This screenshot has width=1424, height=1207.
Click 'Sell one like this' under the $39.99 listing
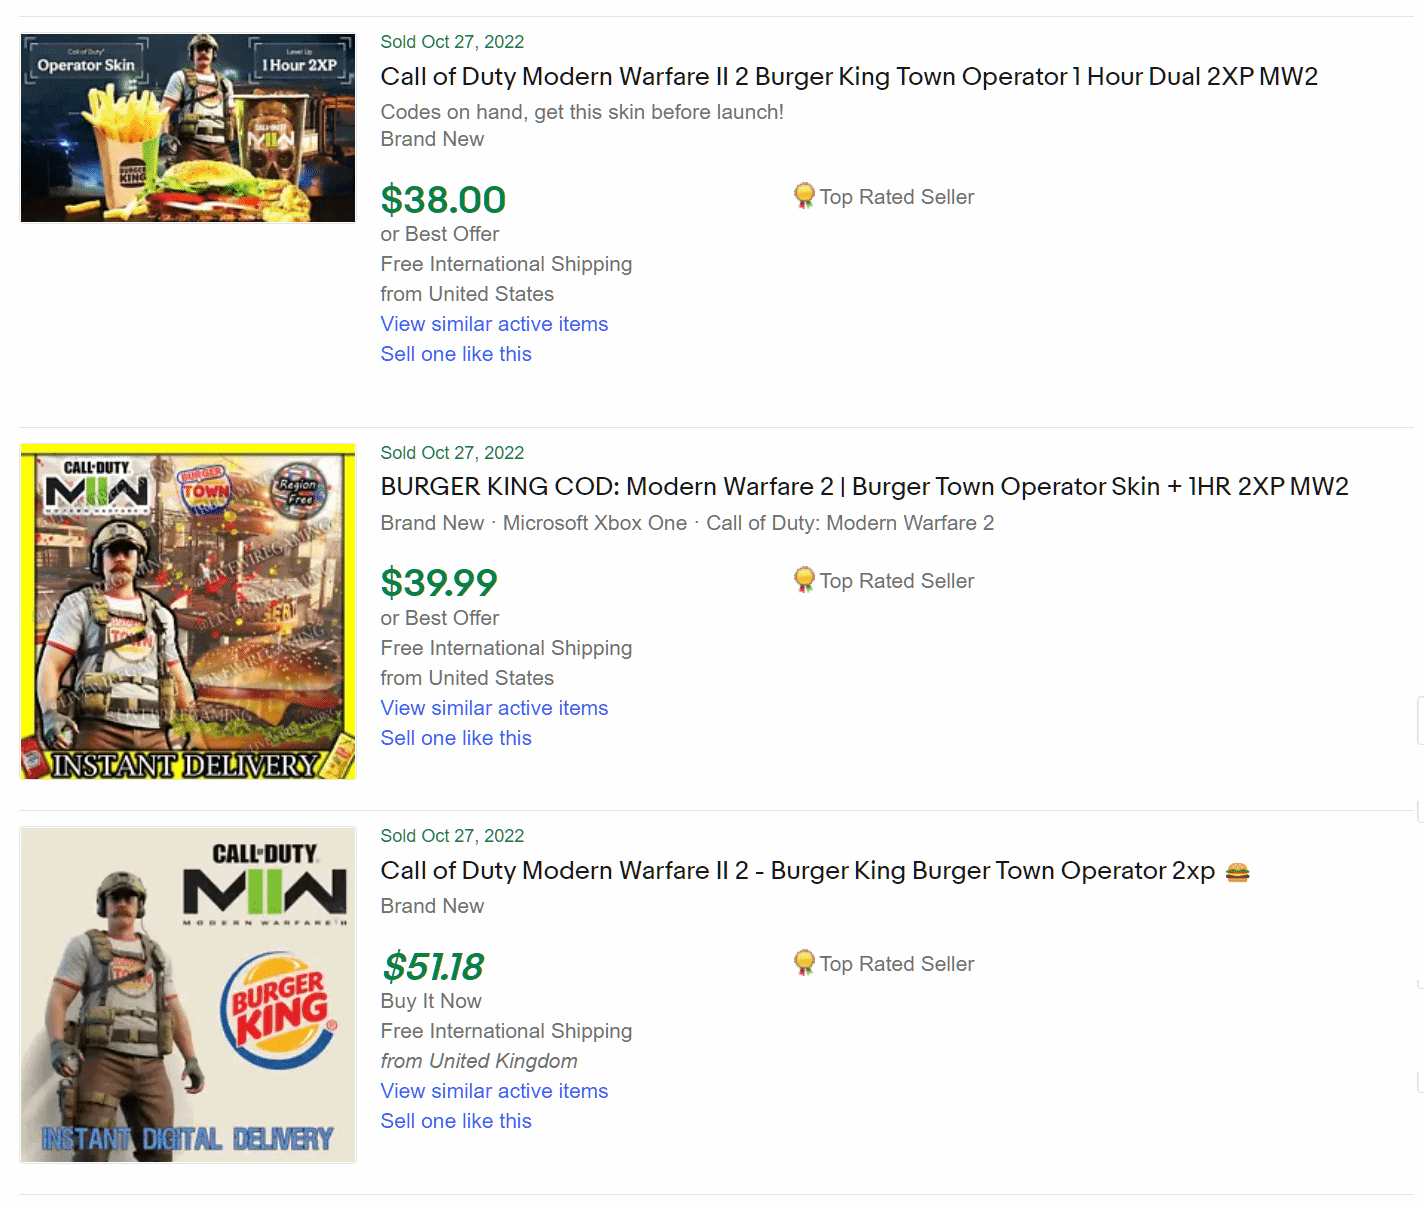456,738
